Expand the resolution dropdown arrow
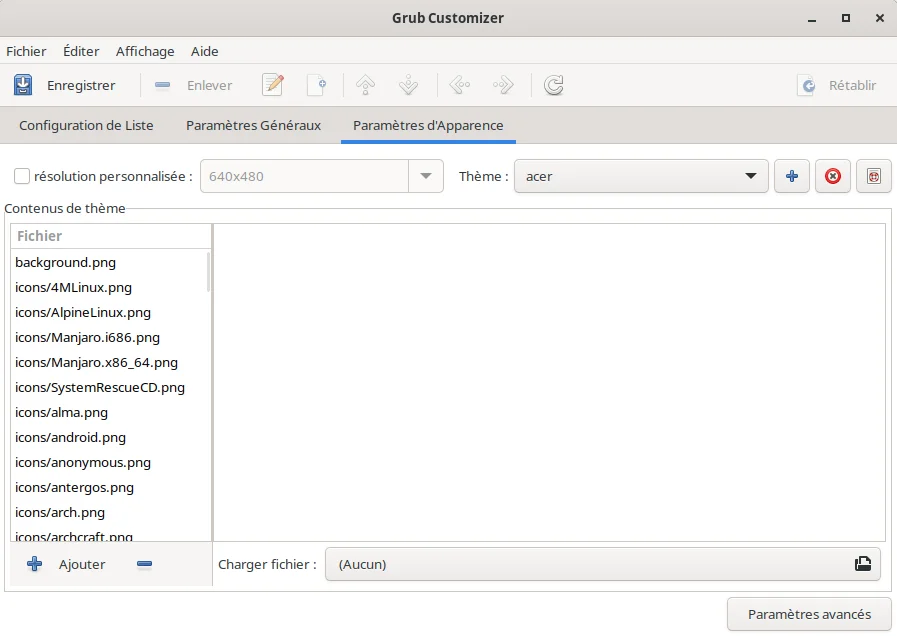This screenshot has height=636, width=897. (x=426, y=176)
